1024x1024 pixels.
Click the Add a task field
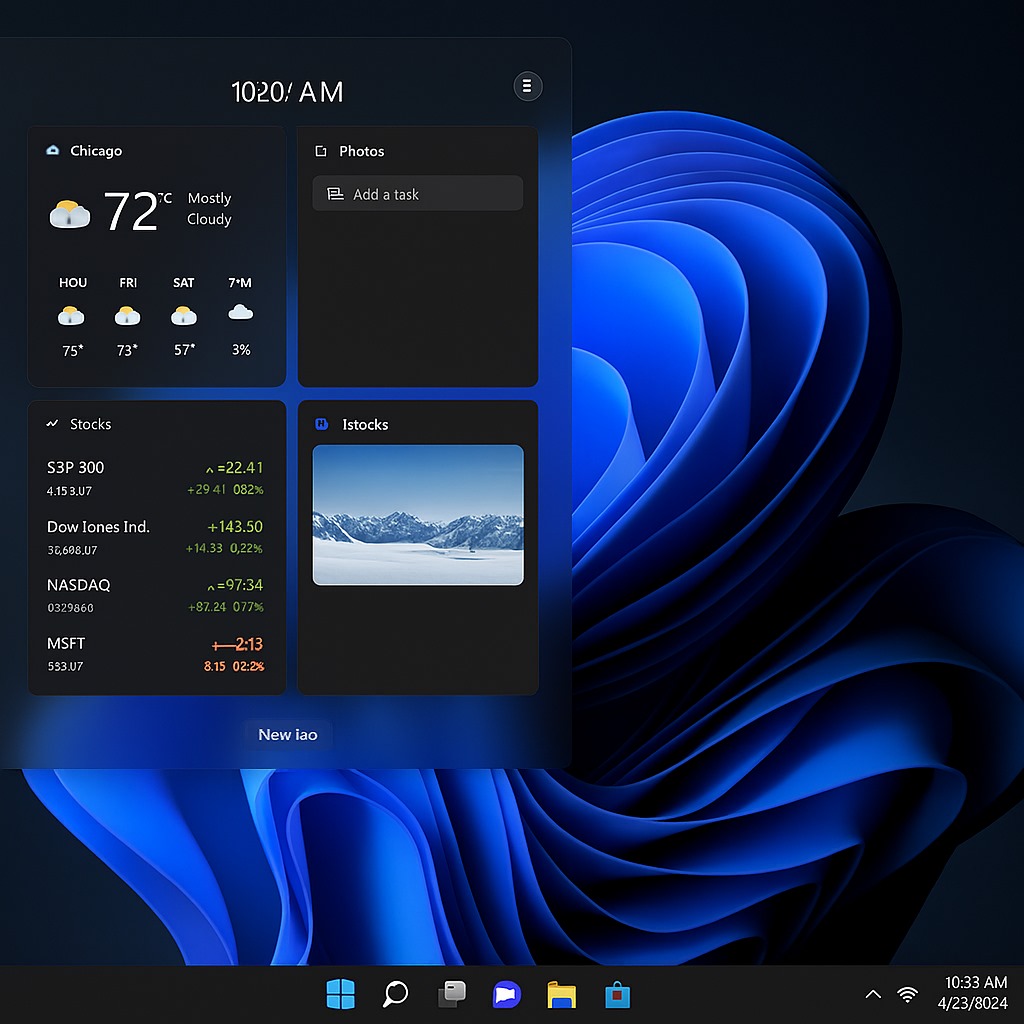coord(417,194)
